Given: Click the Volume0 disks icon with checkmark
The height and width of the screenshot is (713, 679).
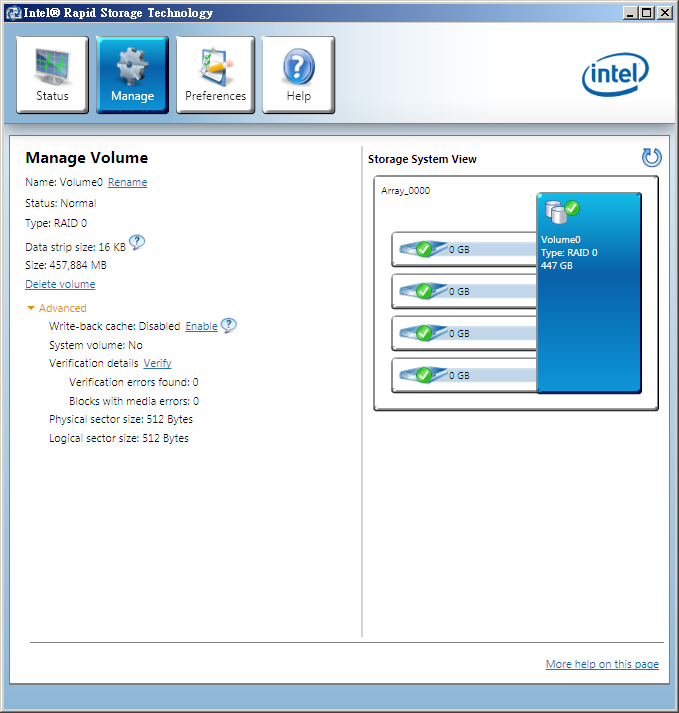Looking at the screenshot, I should [x=562, y=212].
